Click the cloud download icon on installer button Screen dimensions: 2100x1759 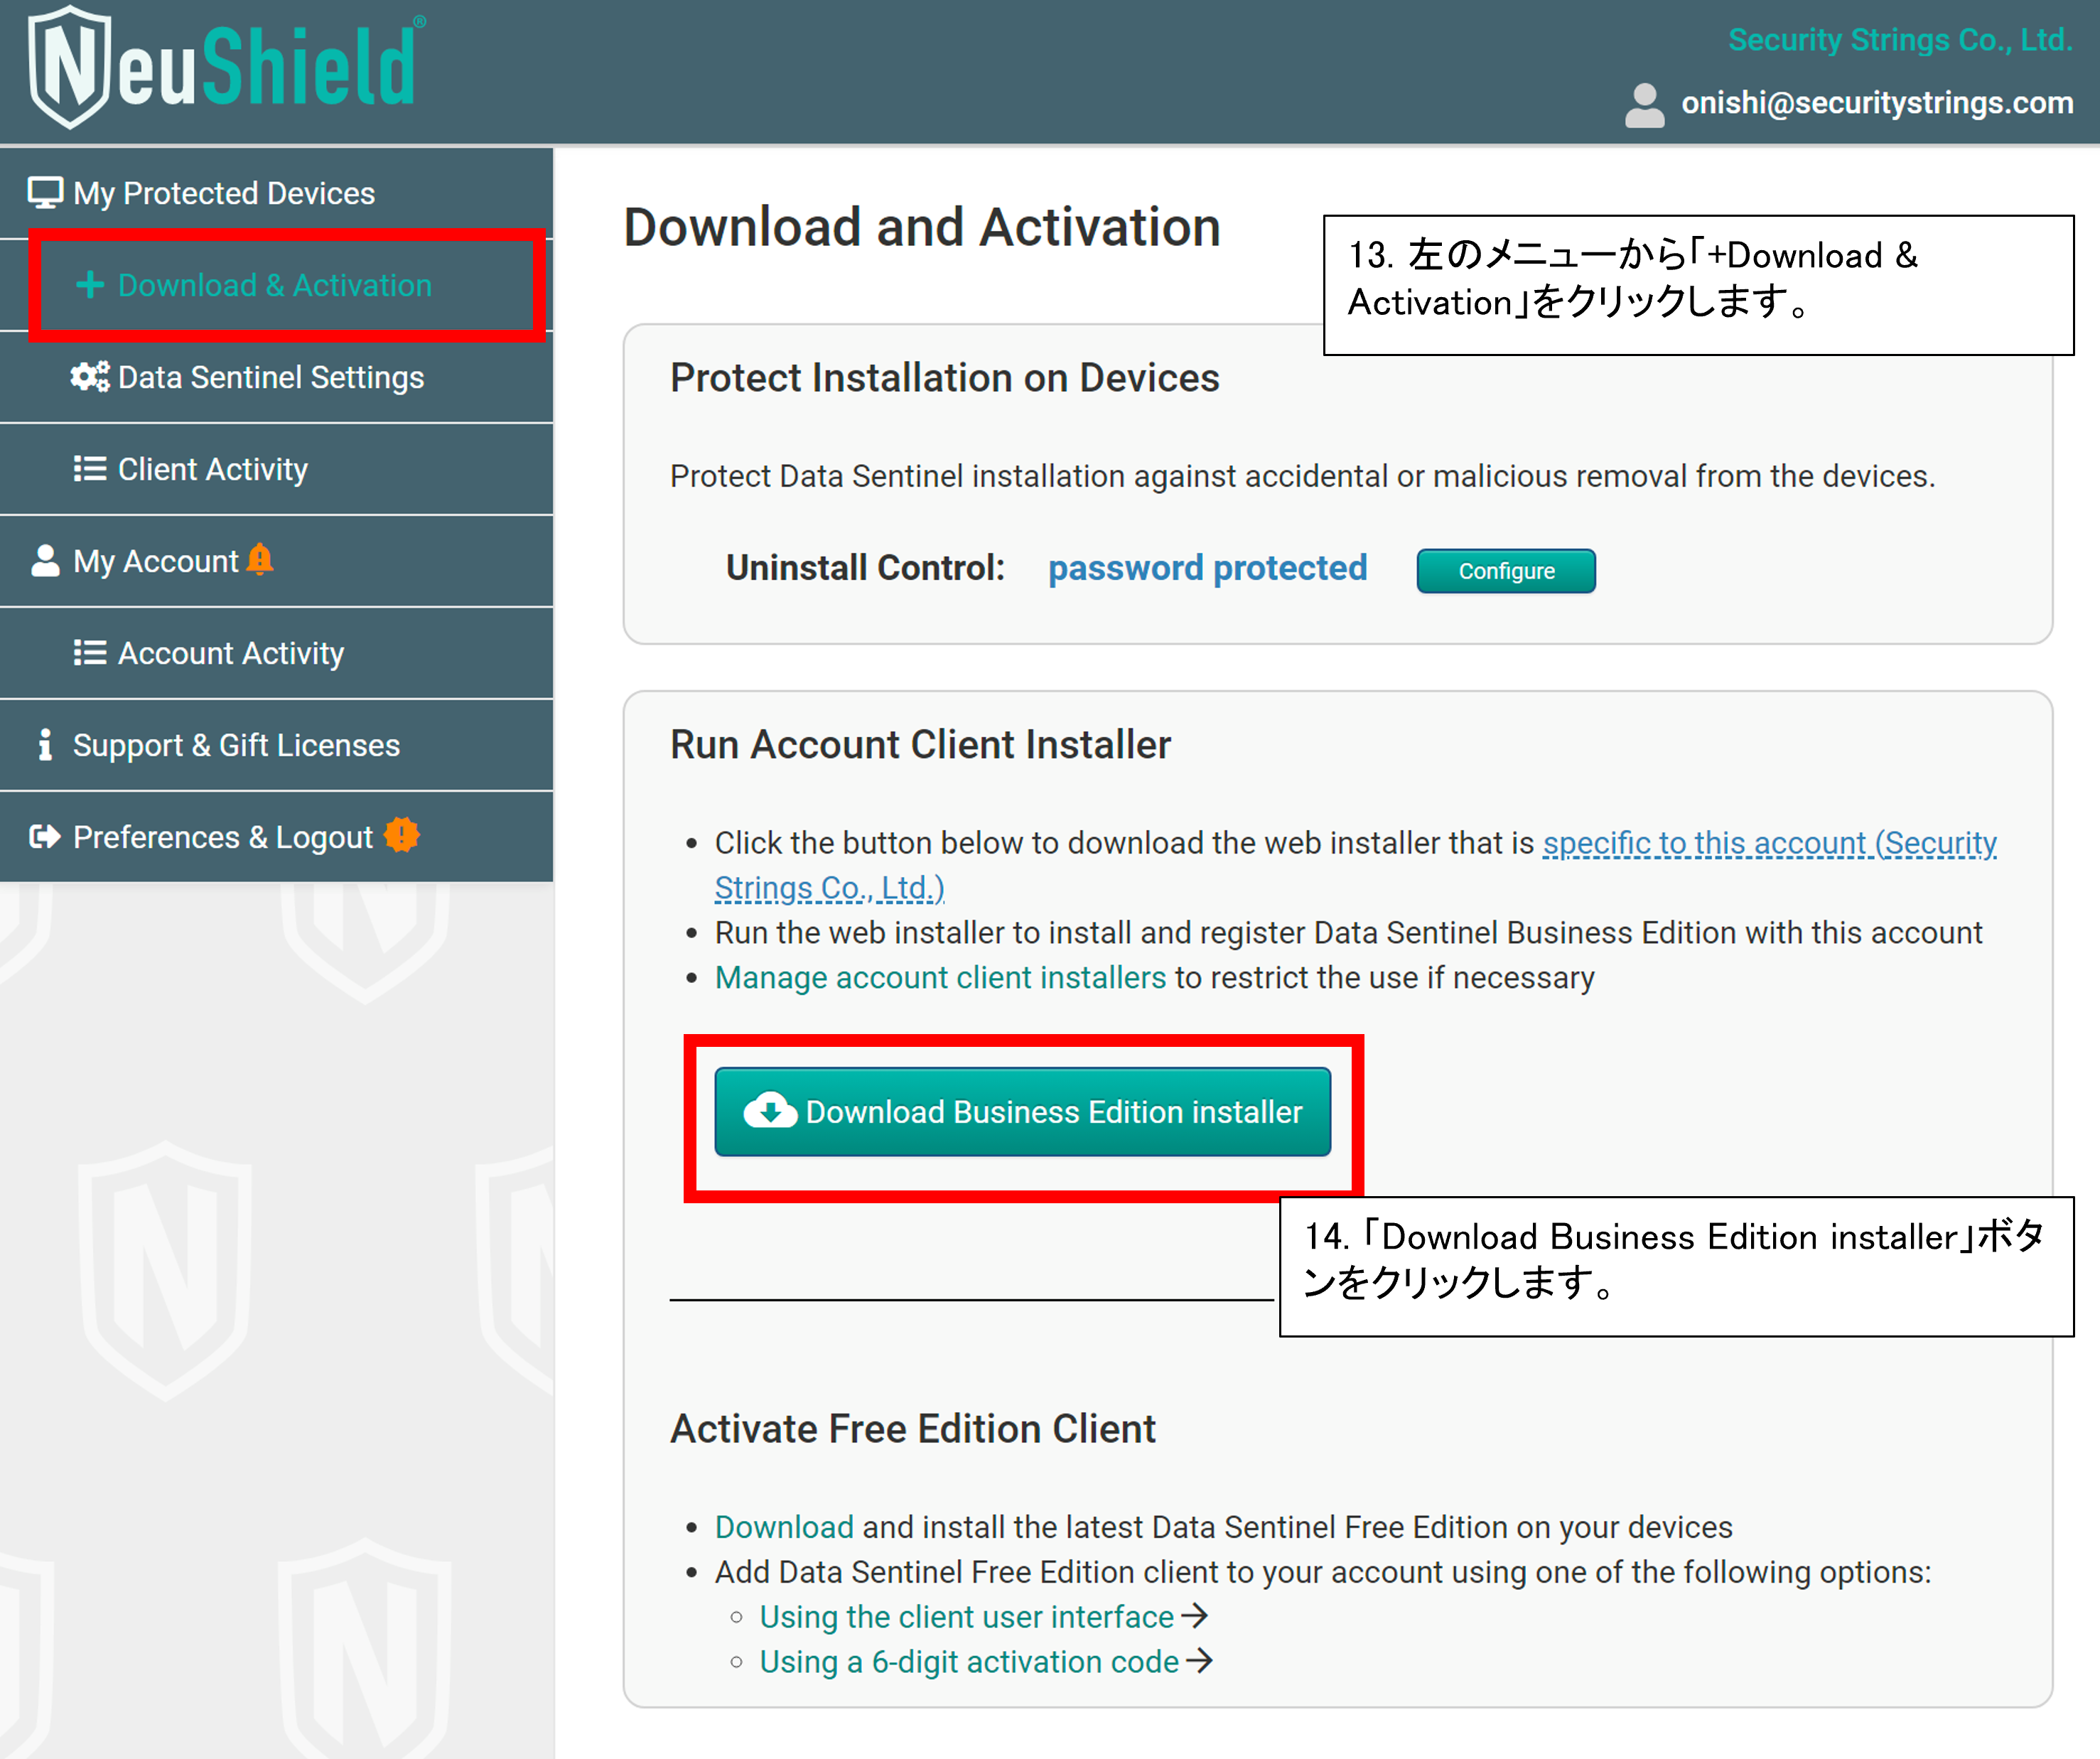[x=770, y=1111]
